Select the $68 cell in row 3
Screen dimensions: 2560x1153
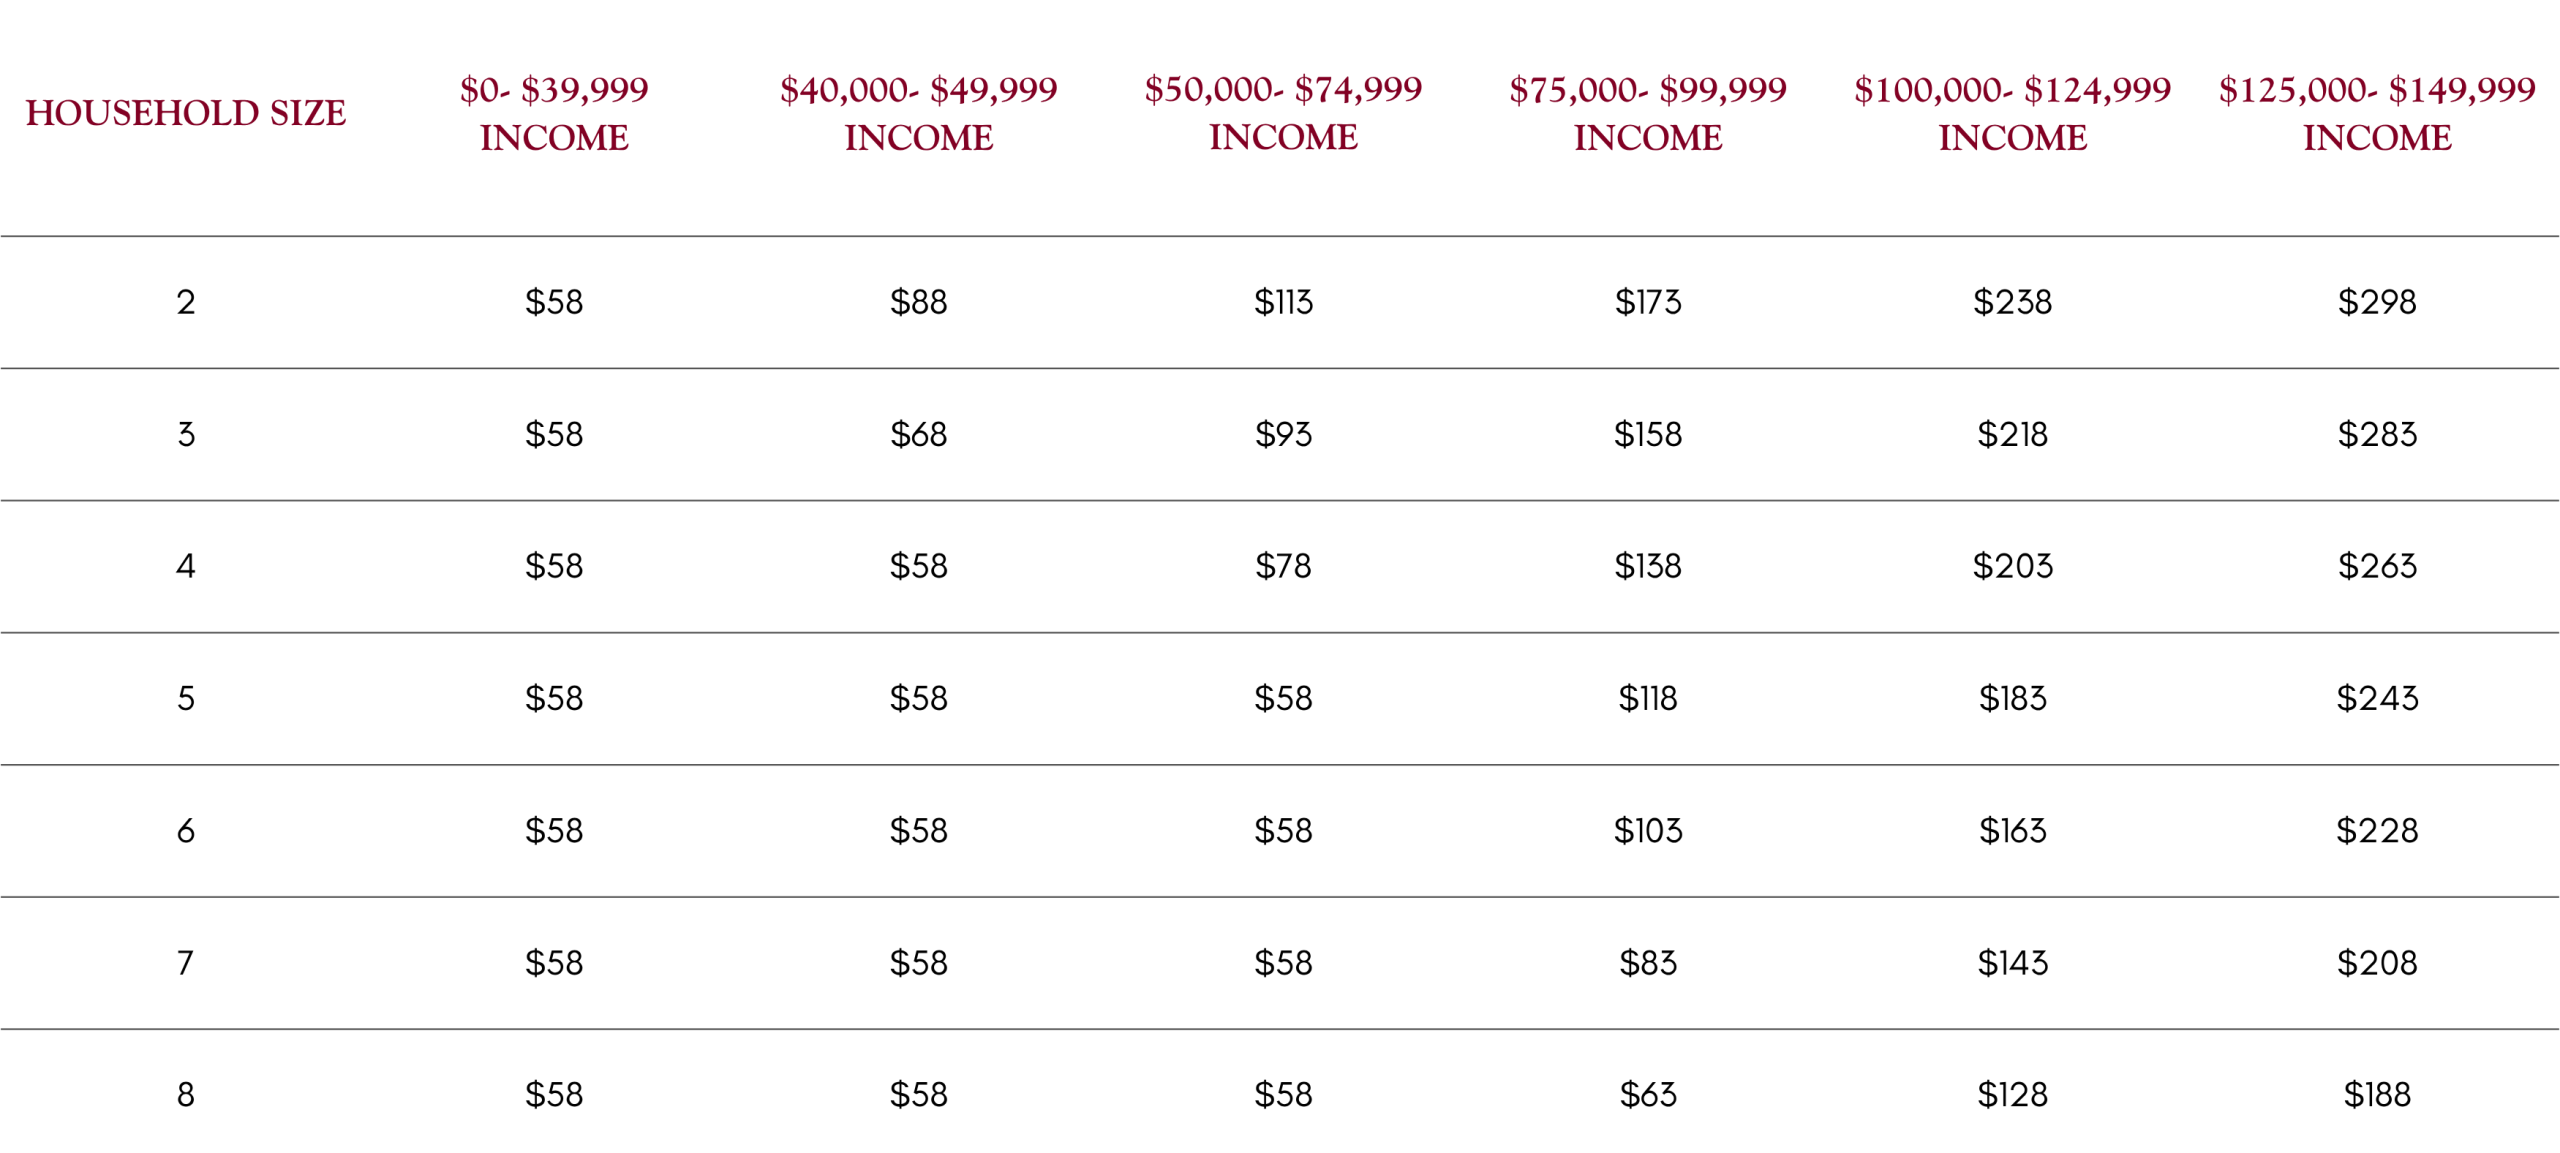tap(918, 433)
